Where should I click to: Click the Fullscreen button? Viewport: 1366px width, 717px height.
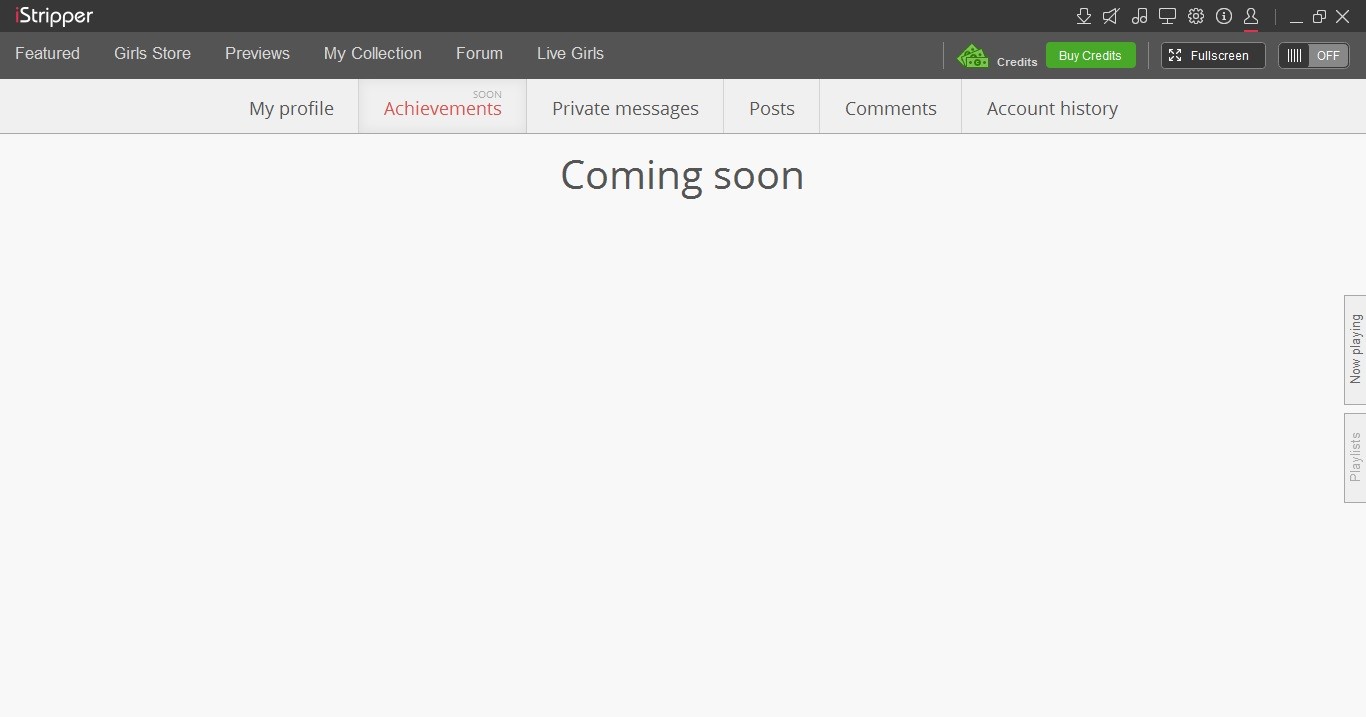click(1212, 56)
